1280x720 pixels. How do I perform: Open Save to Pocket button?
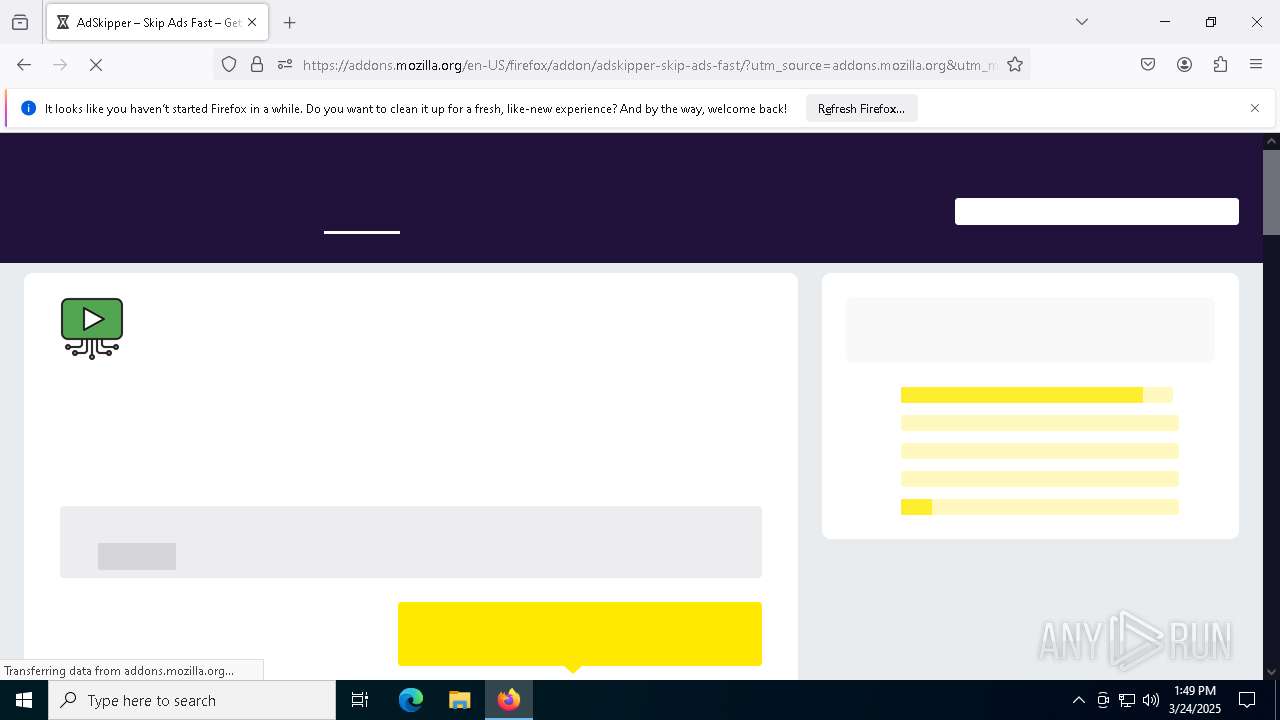pyautogui.click(x=1148, y=65)
